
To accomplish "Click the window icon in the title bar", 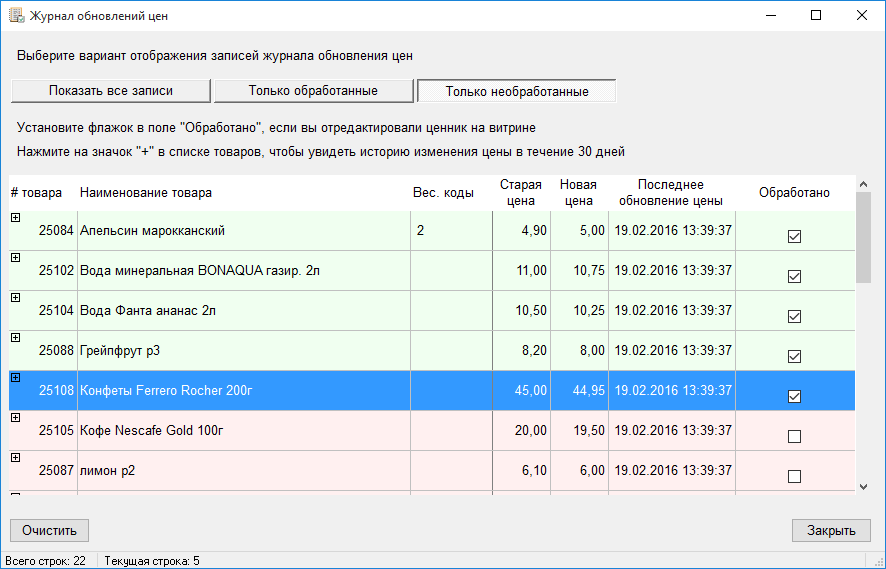I will [x=16, y=16].
